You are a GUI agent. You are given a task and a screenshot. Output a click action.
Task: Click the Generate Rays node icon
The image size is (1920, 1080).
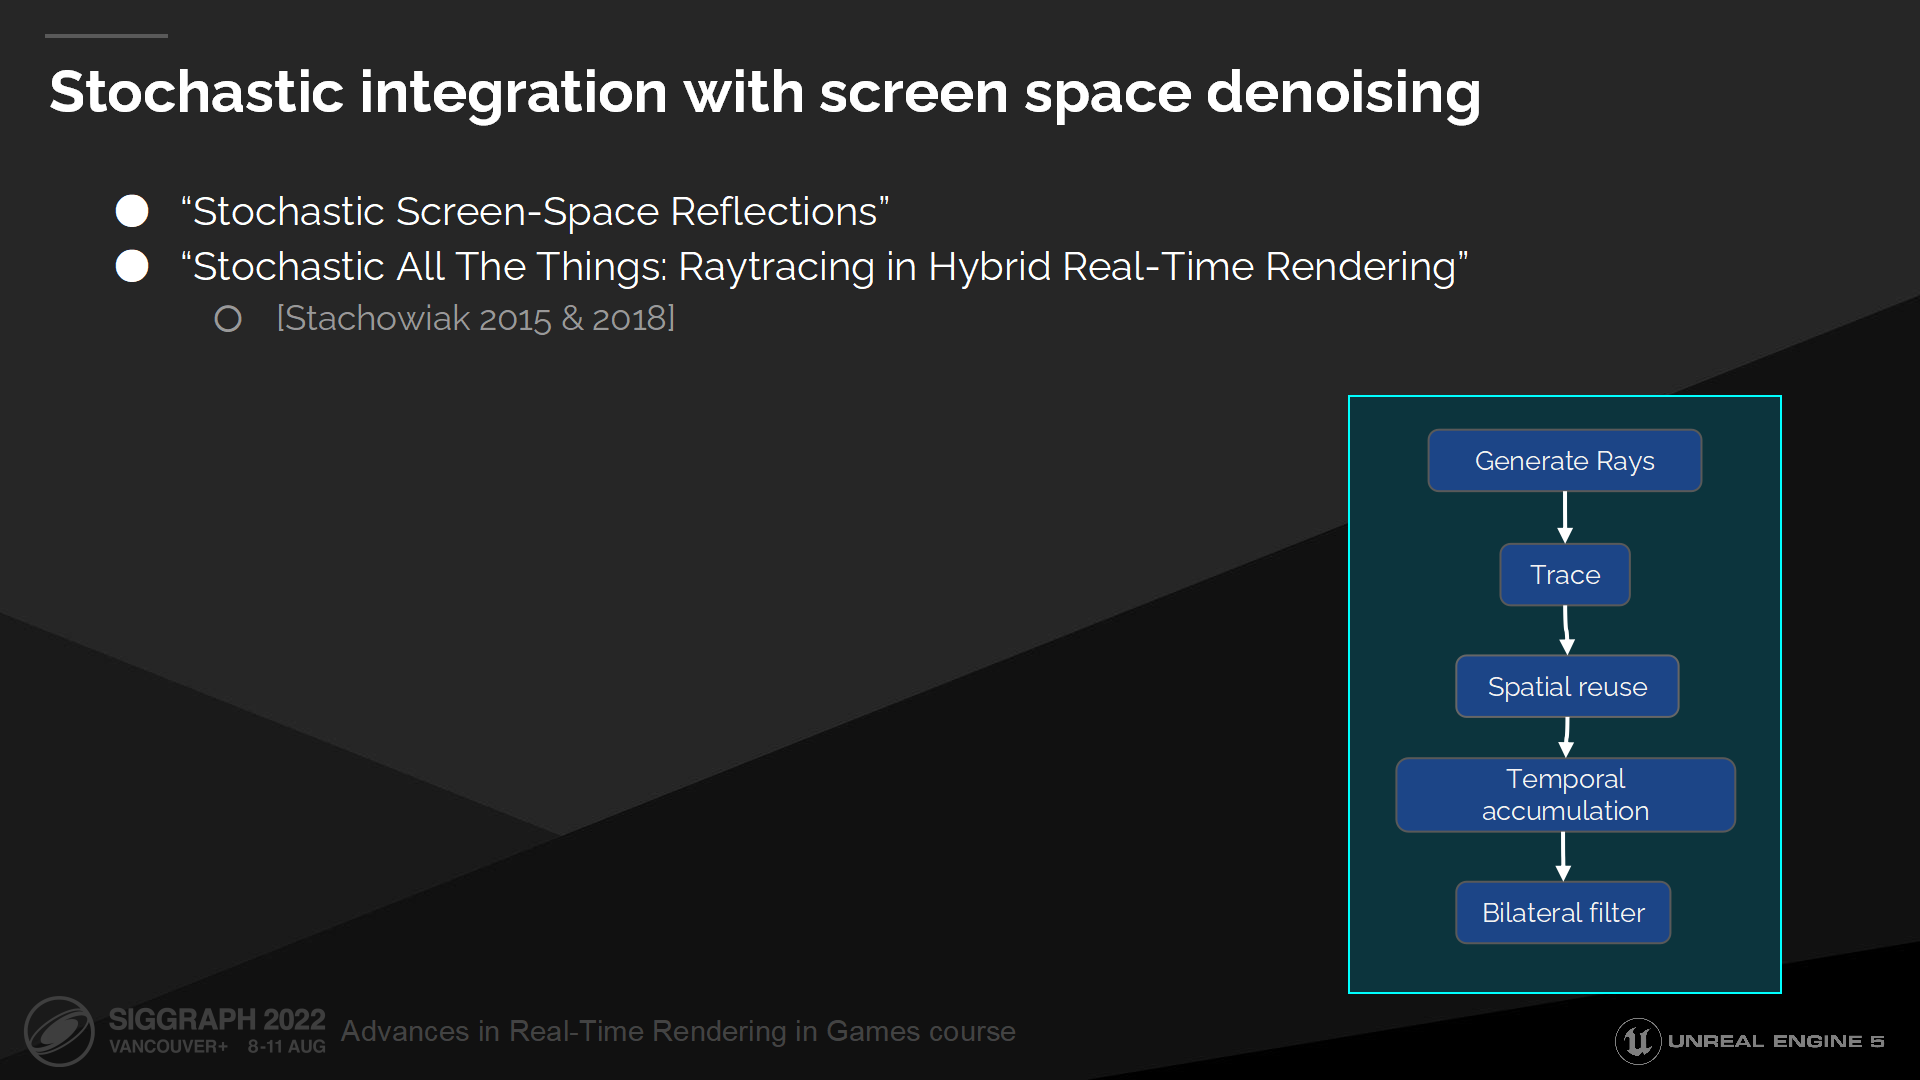tap(1563, 460)
